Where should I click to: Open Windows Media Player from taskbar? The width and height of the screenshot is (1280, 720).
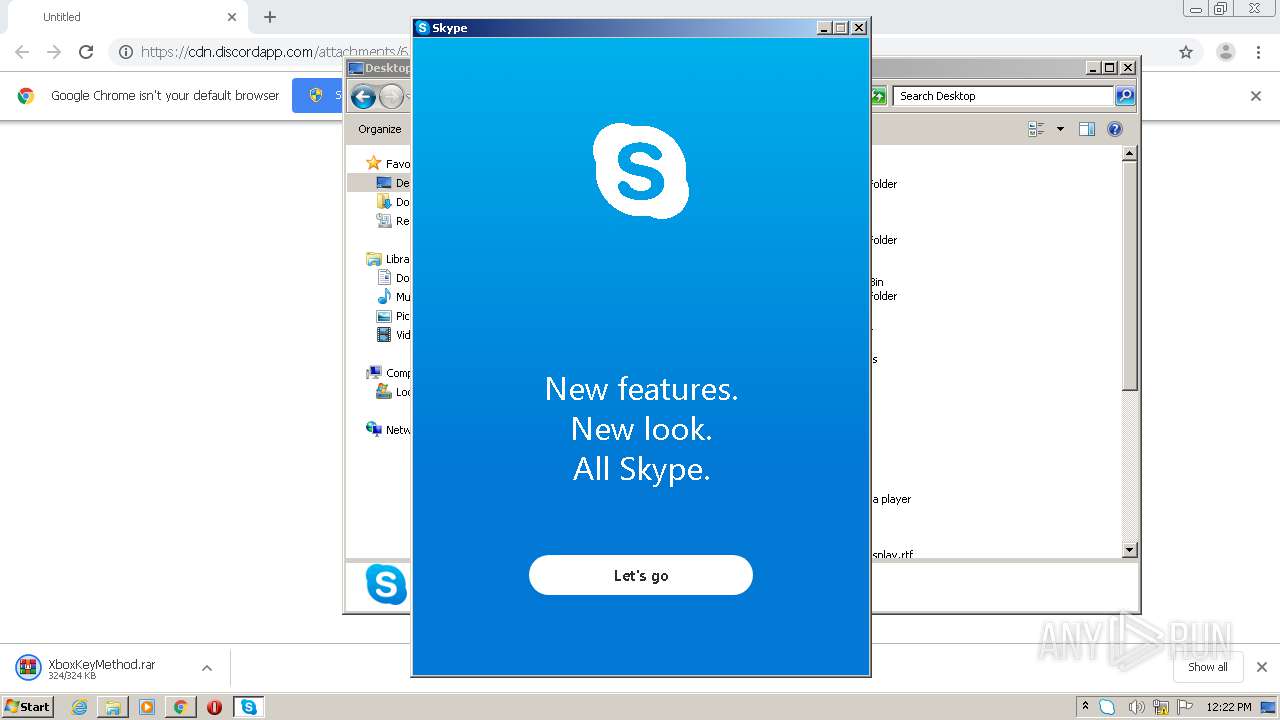coord(147,707)
